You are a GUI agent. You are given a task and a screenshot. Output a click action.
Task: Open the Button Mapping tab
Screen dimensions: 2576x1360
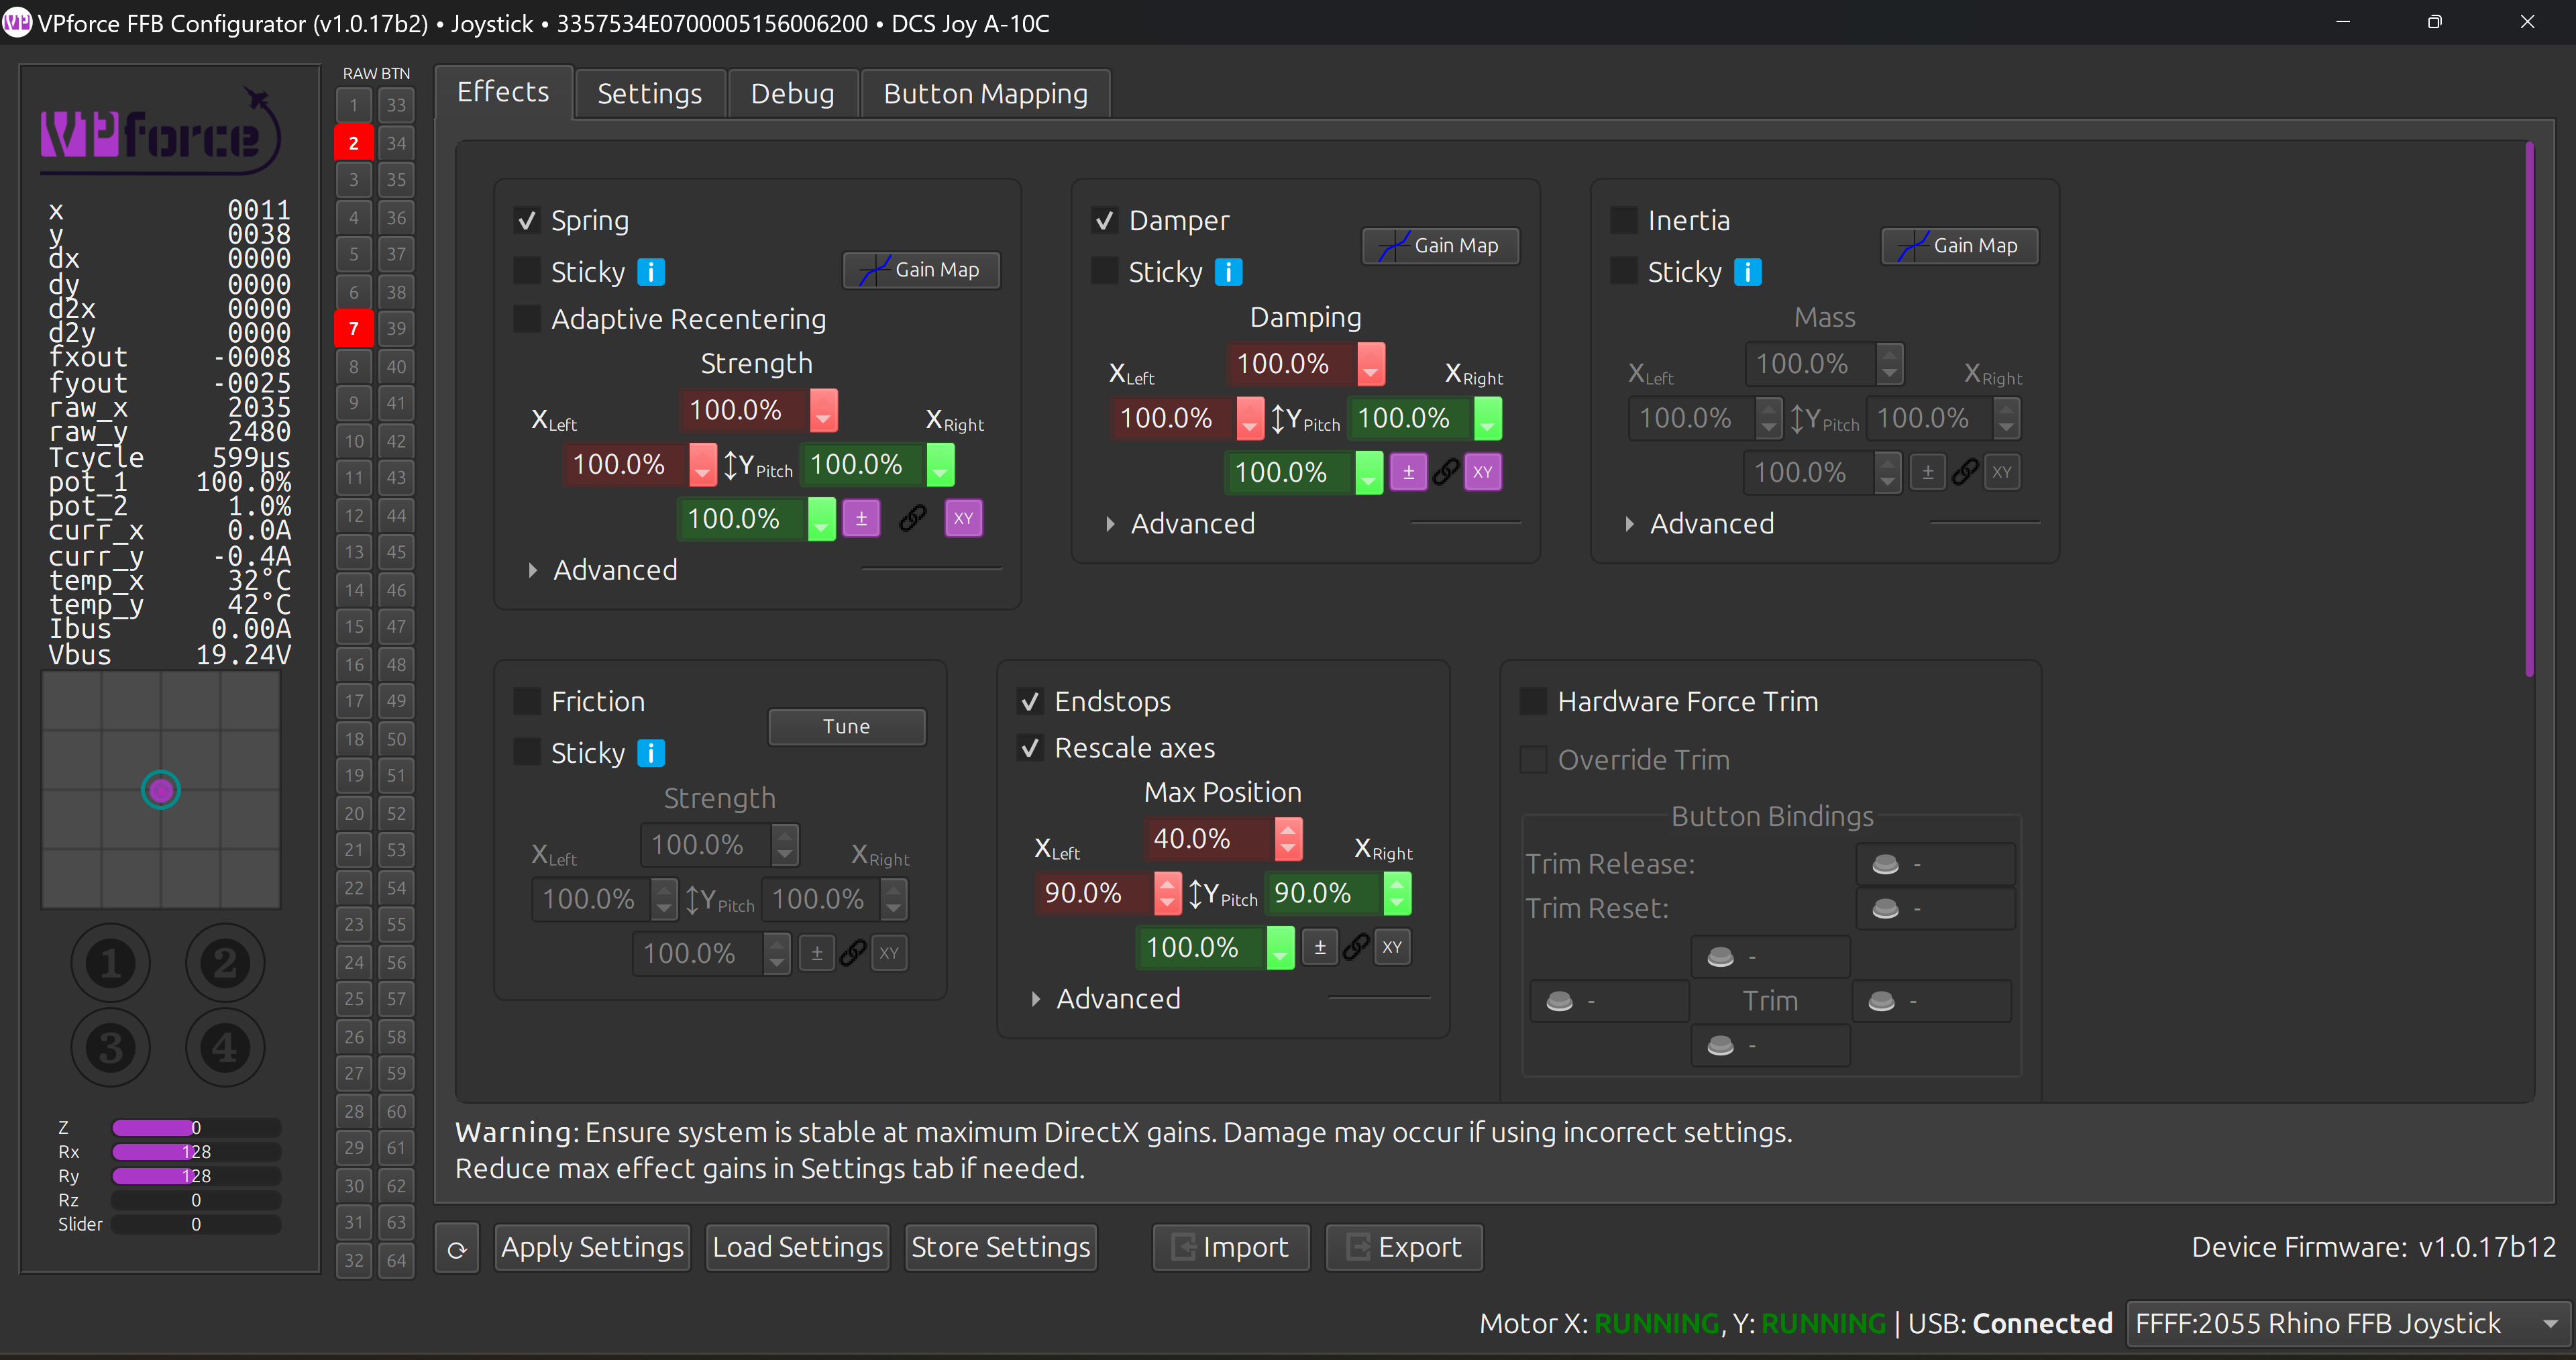click(985, 94)
